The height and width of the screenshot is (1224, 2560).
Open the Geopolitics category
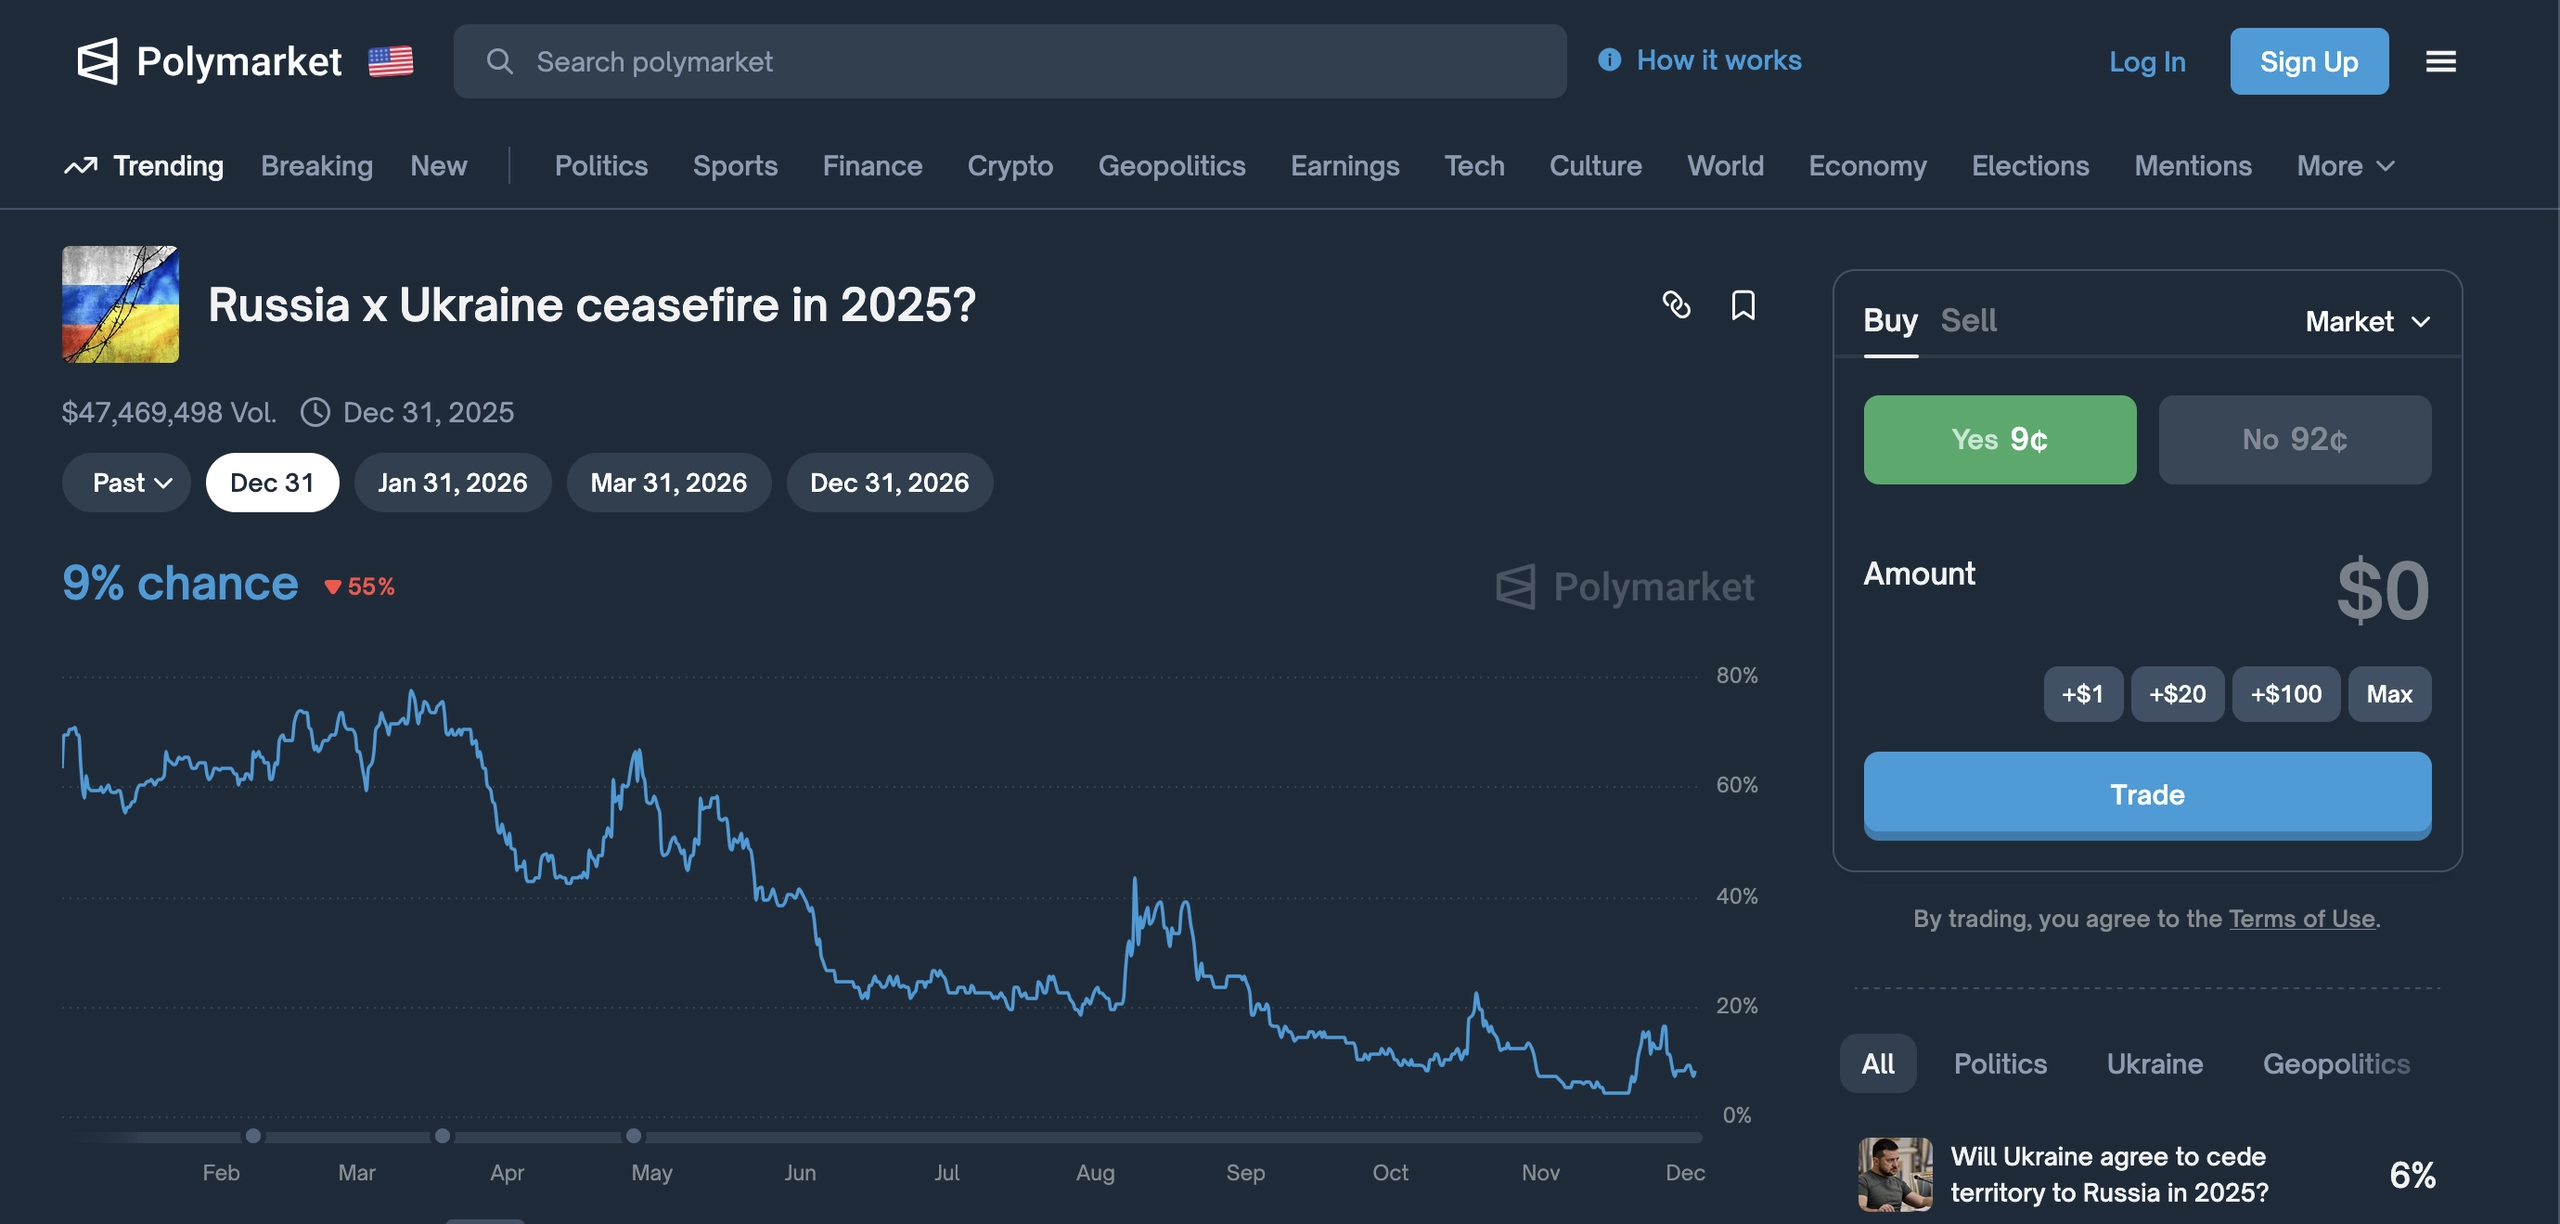[x=1171, y=166]
